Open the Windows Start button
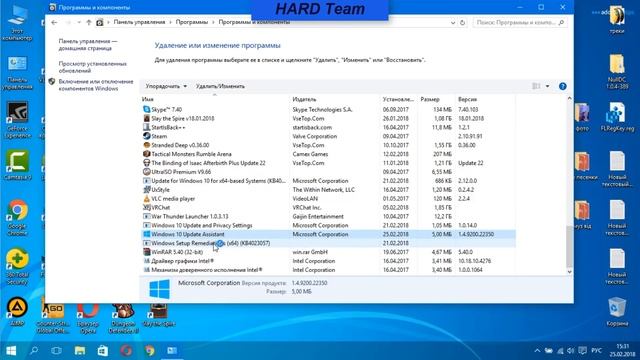640x360 pixels. click(11, 351)
